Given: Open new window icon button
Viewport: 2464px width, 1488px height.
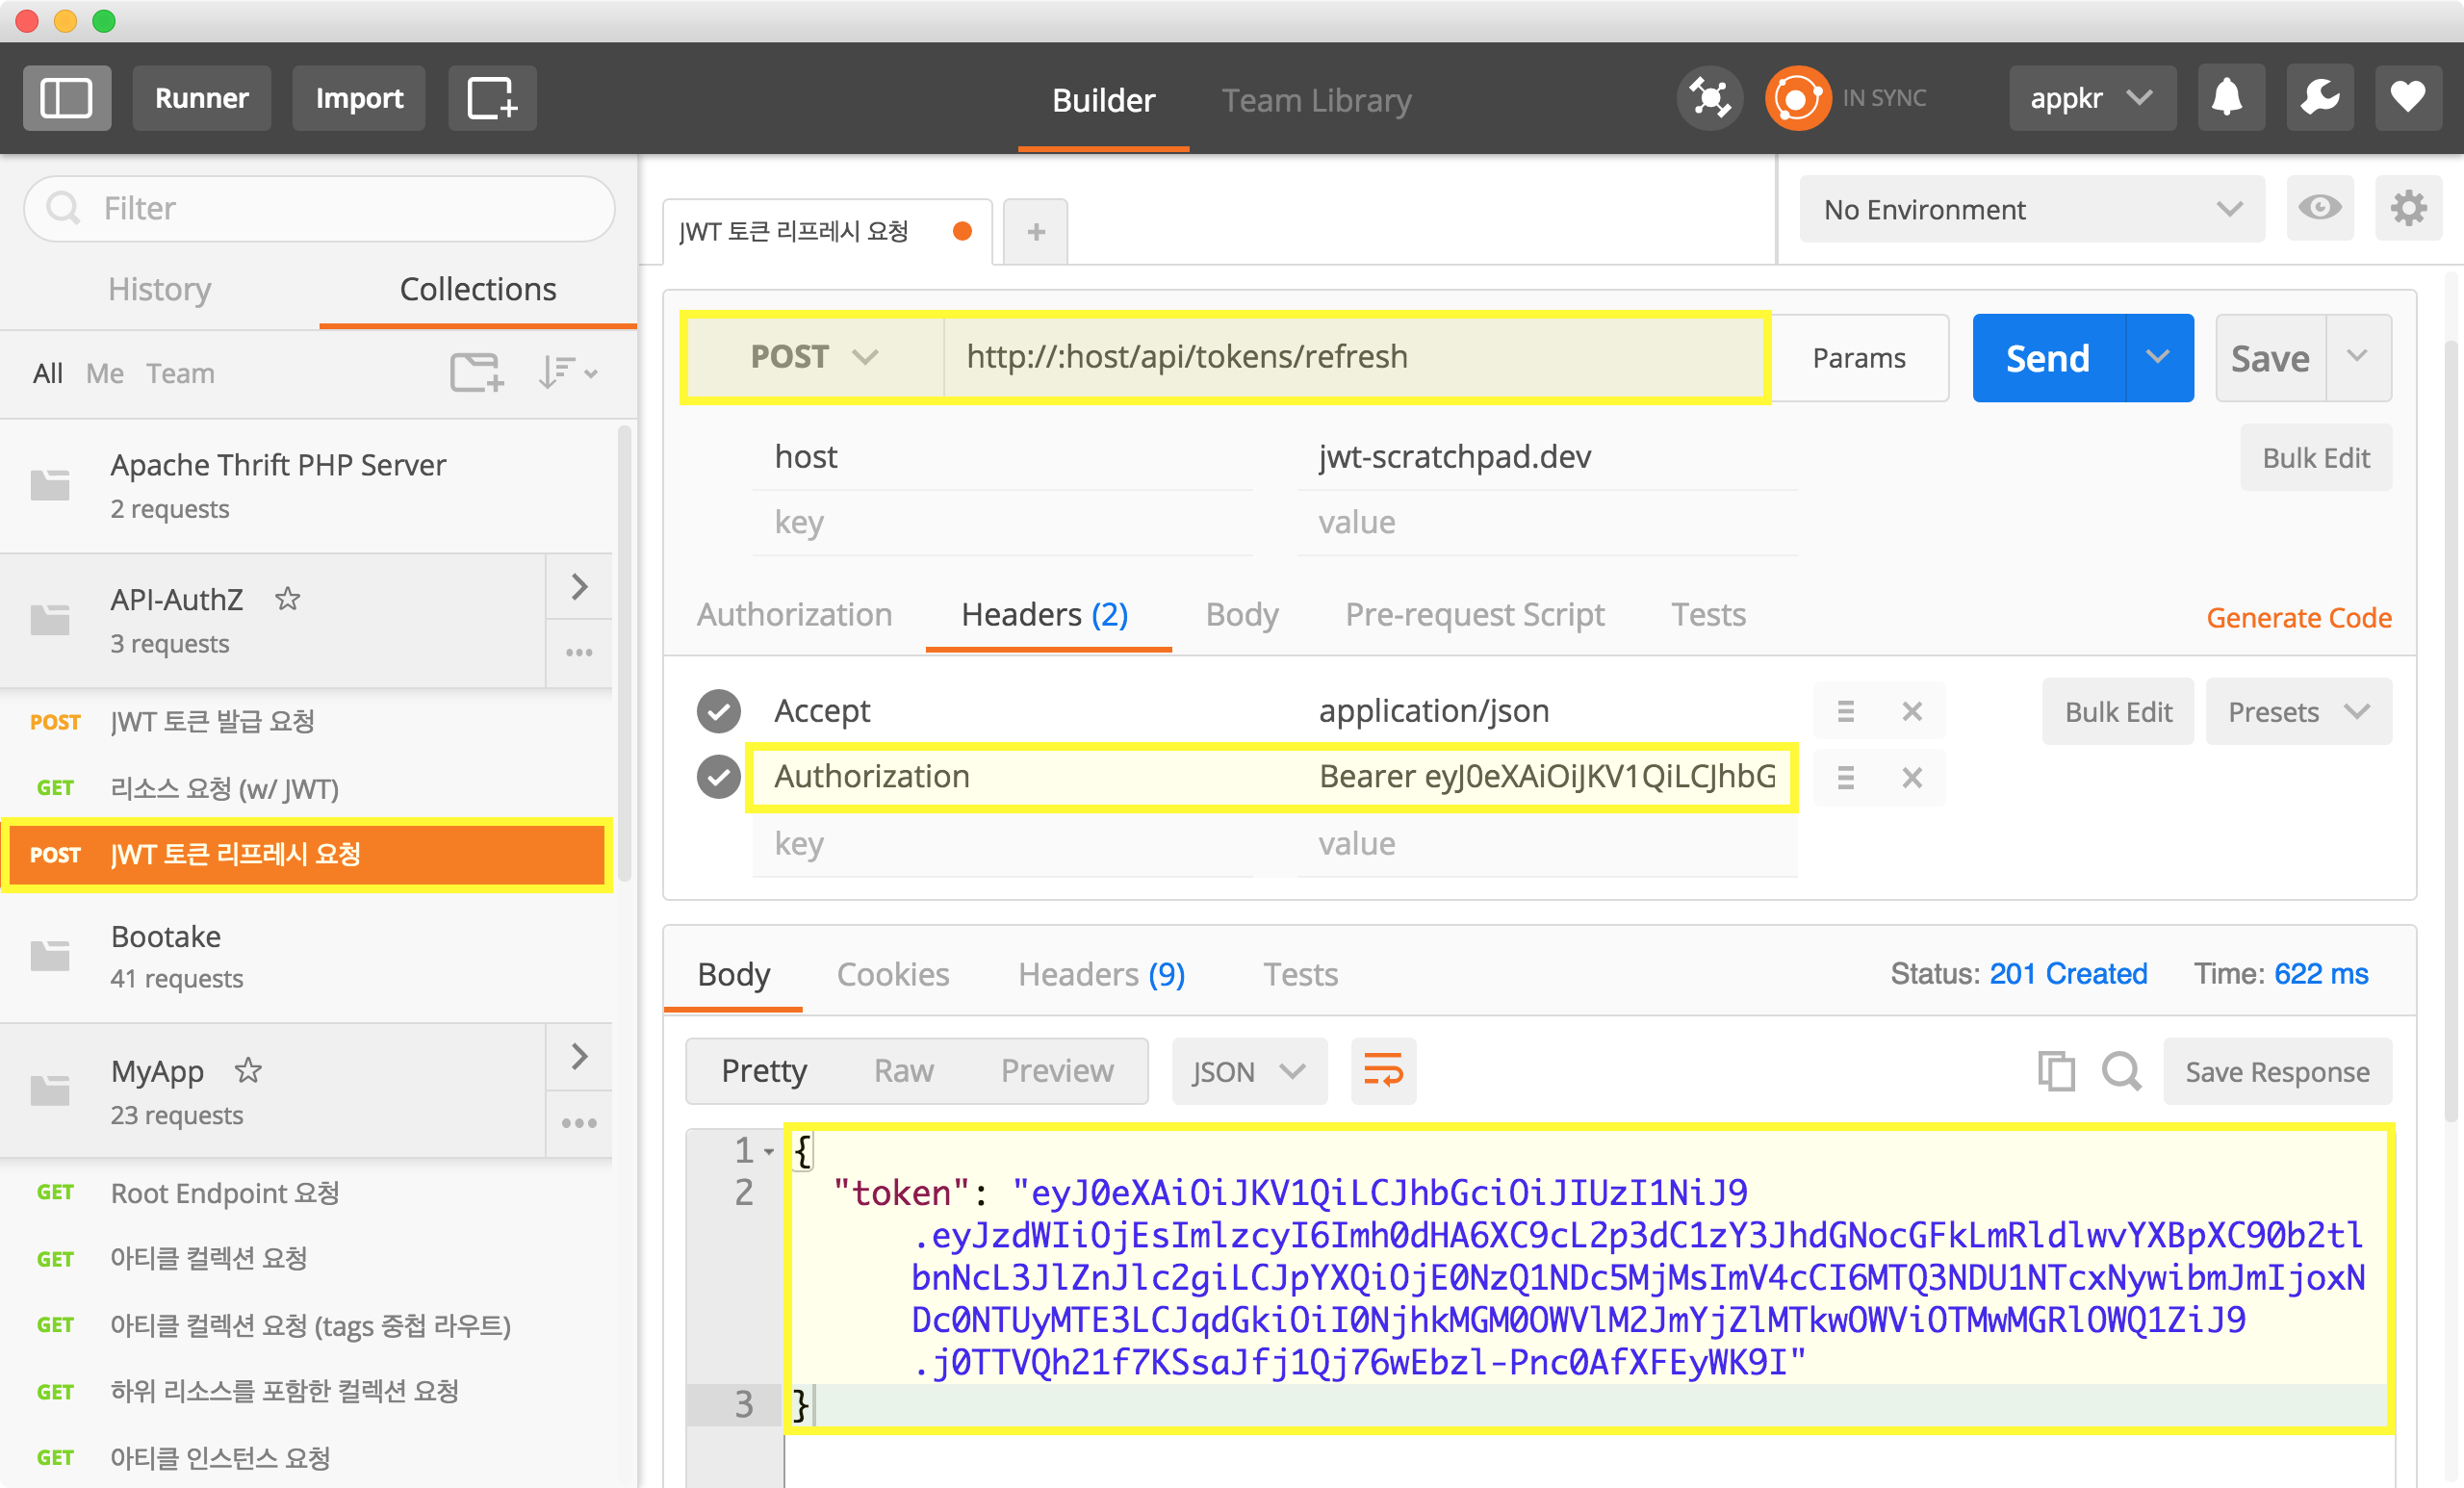Looking at the screenshot, I should [x=492, y=98].
